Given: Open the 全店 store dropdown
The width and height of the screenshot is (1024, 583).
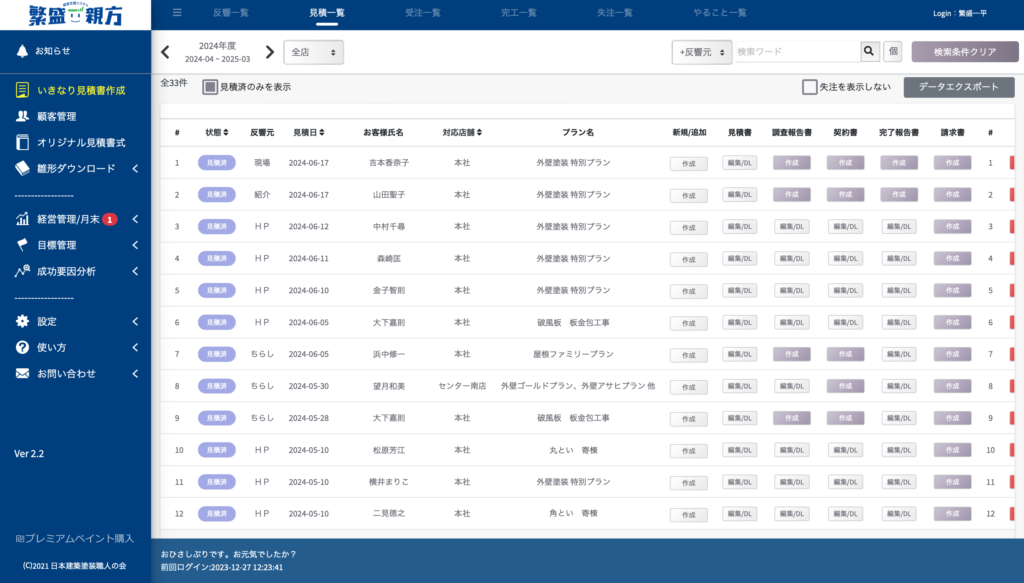Looking at the screenshot, I should click(313, 52).
